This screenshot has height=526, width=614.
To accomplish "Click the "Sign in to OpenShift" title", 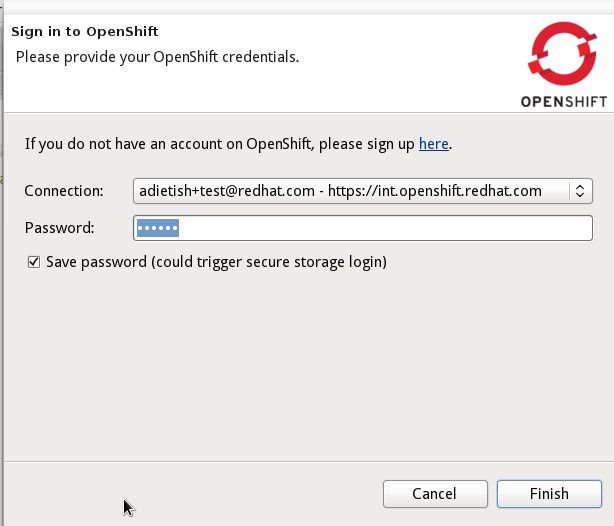I will 84,31.
